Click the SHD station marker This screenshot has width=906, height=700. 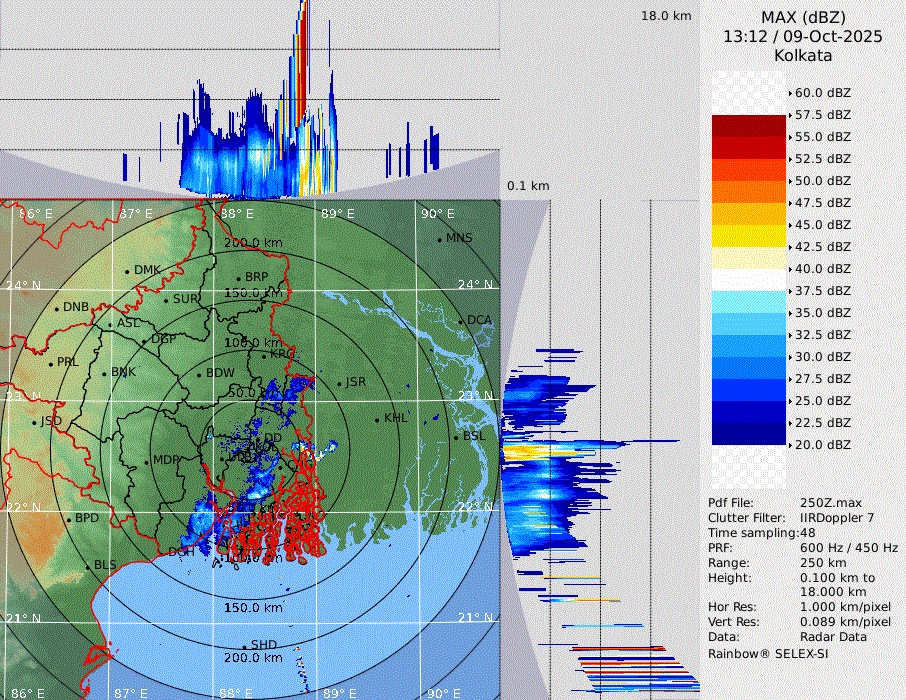(244, 646)
